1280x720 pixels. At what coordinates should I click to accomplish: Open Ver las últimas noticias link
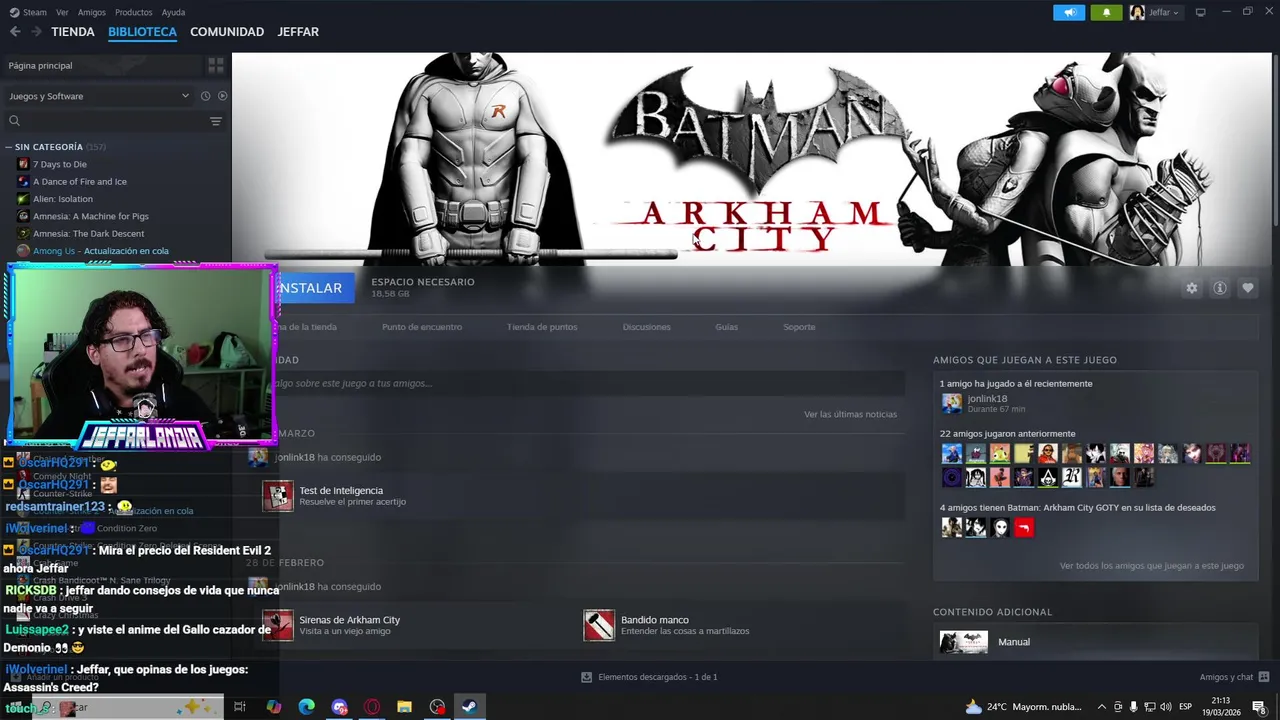[x=850, y=414]
